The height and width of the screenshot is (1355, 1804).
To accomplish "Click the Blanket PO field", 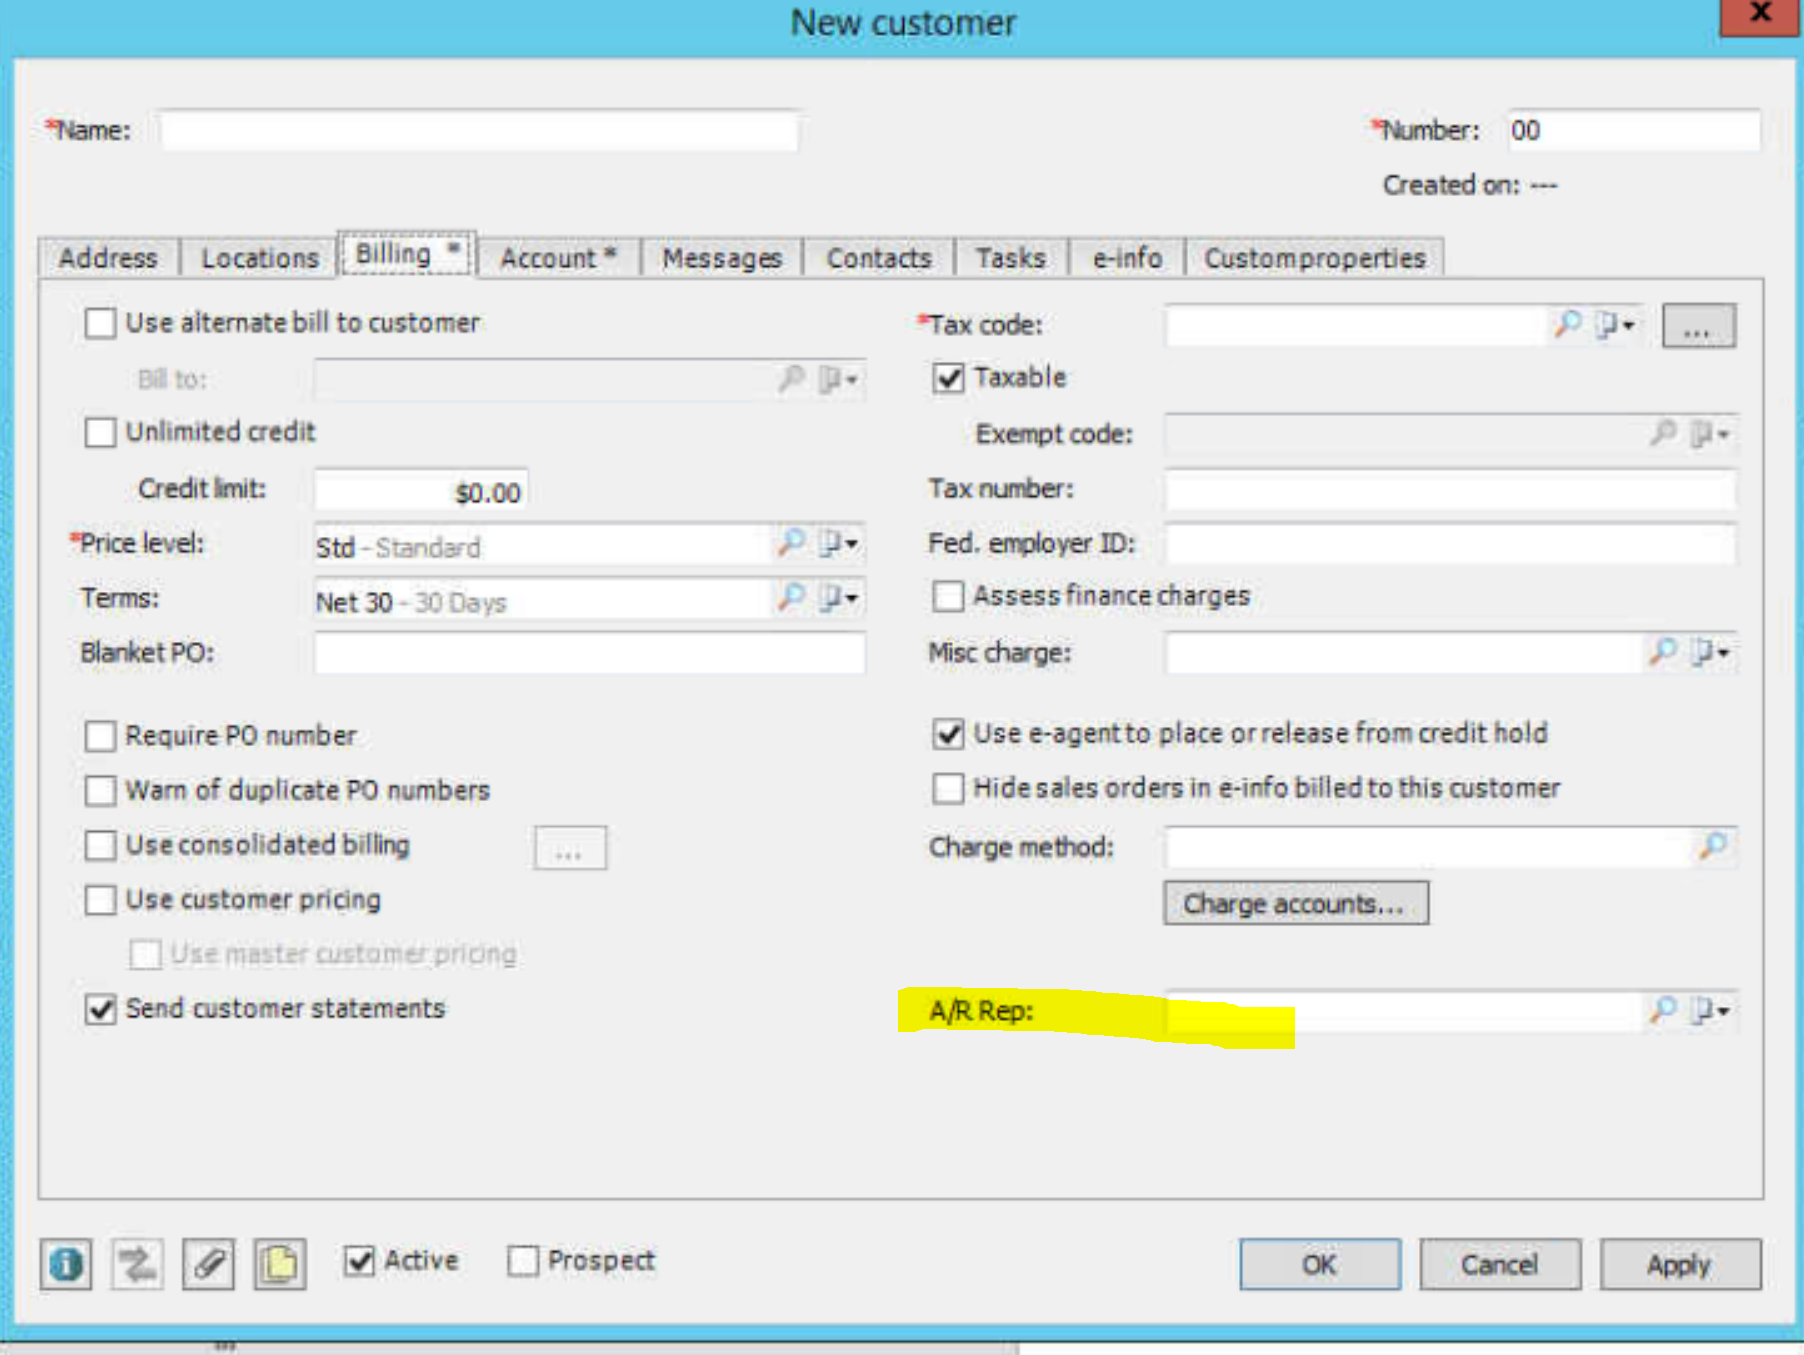I will click(590, 653).
